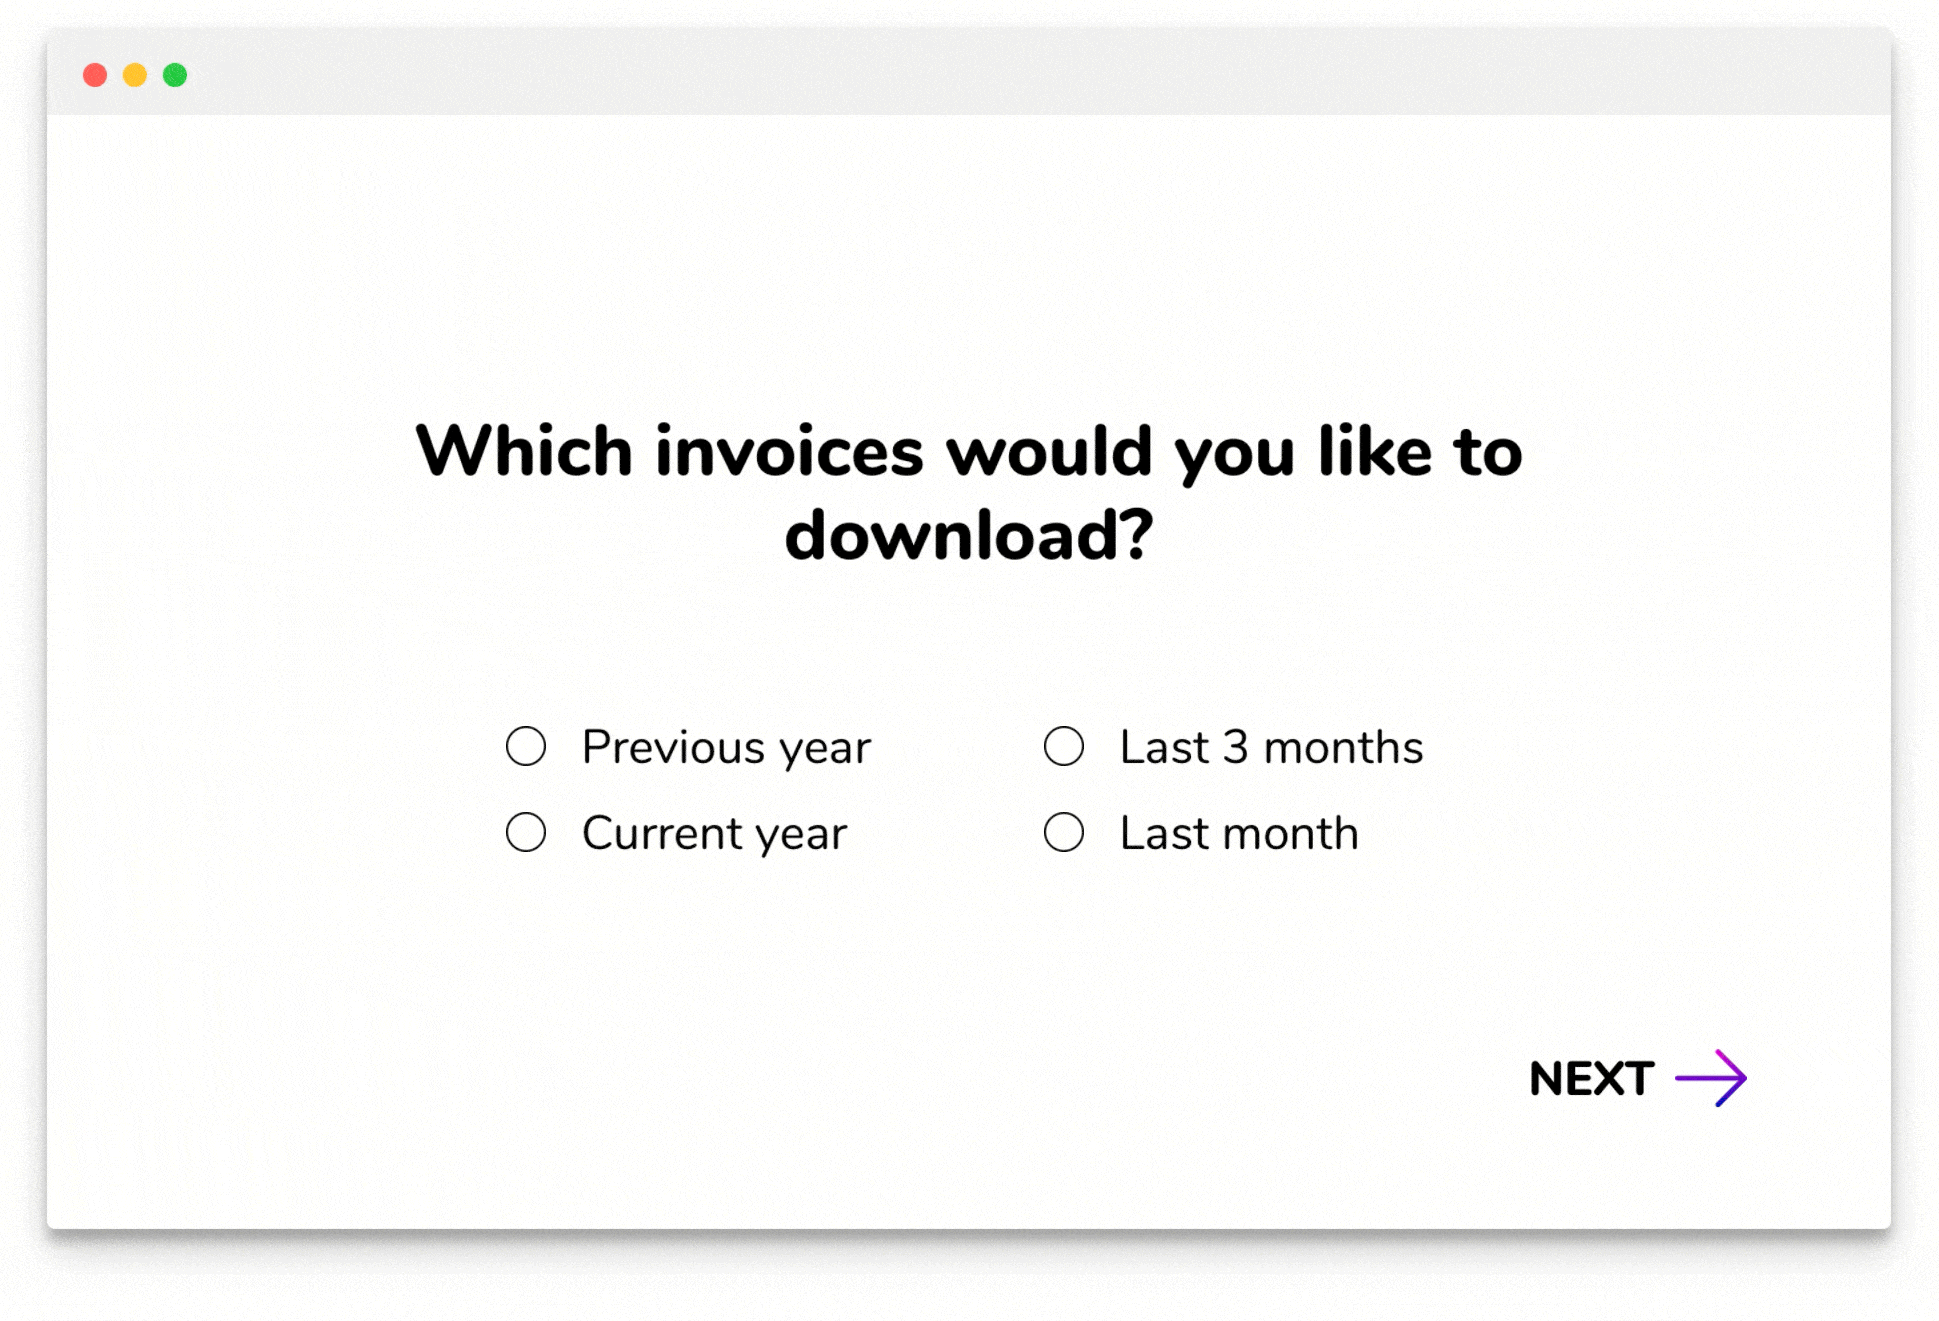The image size is (1939, 1321).
Task: Click the word "invoices" in the heading
Action: point(789,452)
